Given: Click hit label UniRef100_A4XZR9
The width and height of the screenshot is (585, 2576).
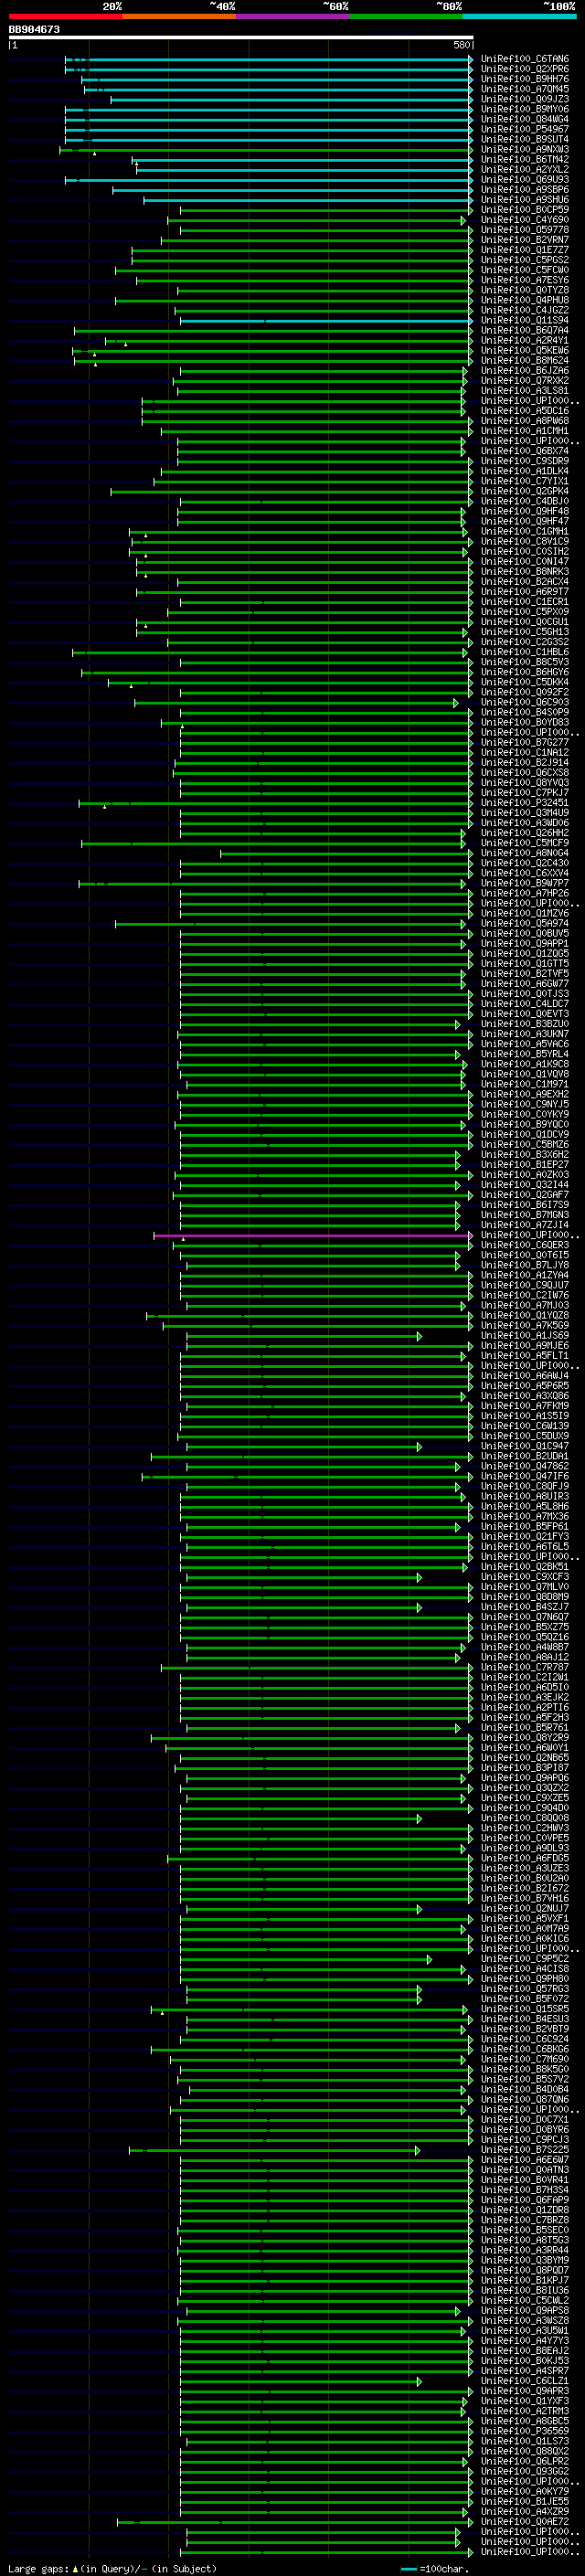Looking at the screenshot, I should (525, 2511).
